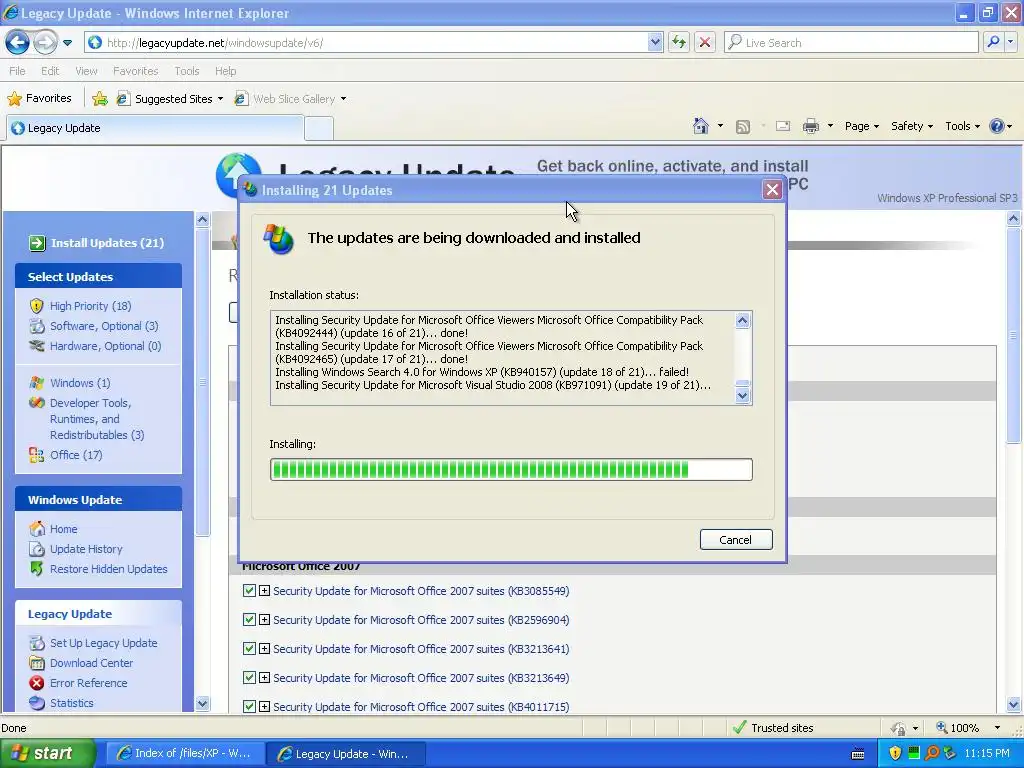Screen dimensions: 1024x768
Task: Expand details for KB3213649 update
Action: coord(264,677)
